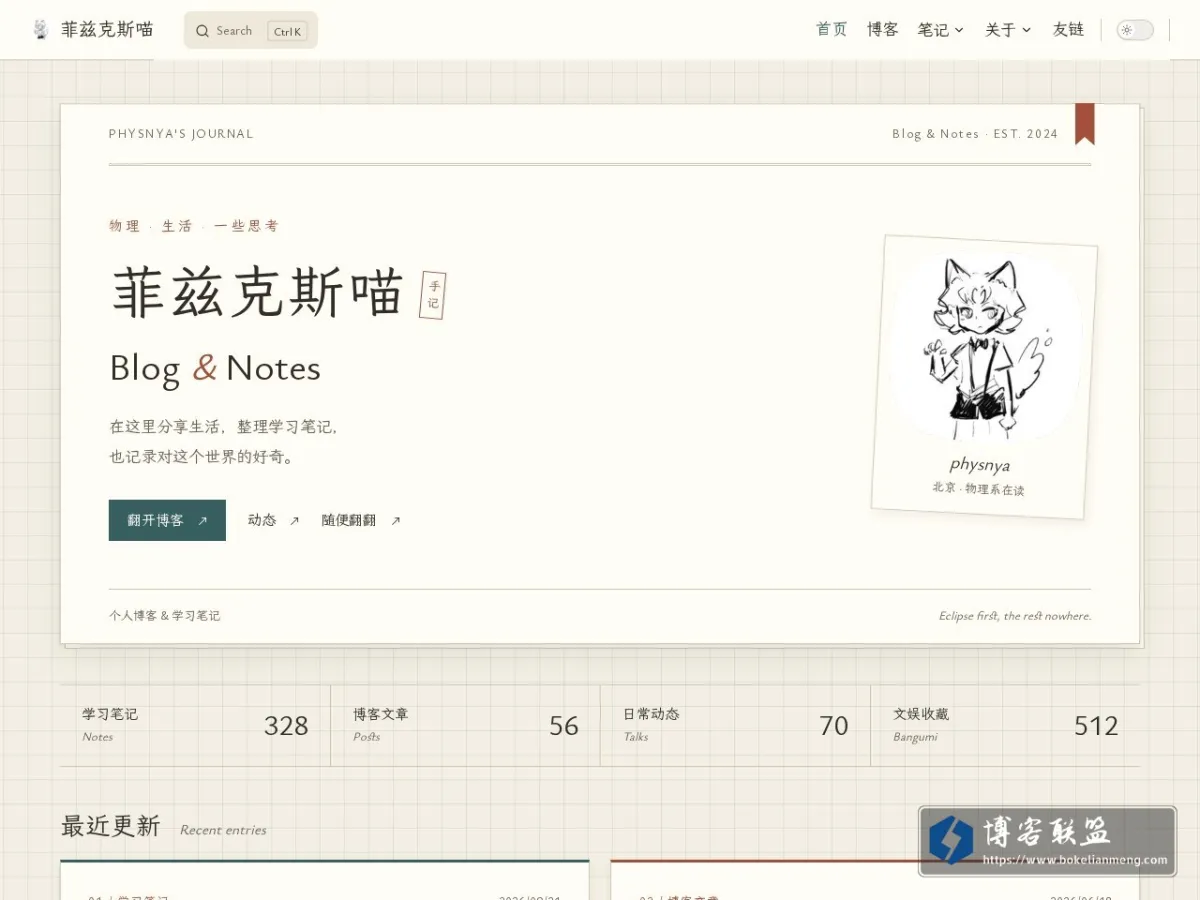1200x900 pixels.
Task: Click the Blog & Notes · EST. 2024 text
Action: 975,134
